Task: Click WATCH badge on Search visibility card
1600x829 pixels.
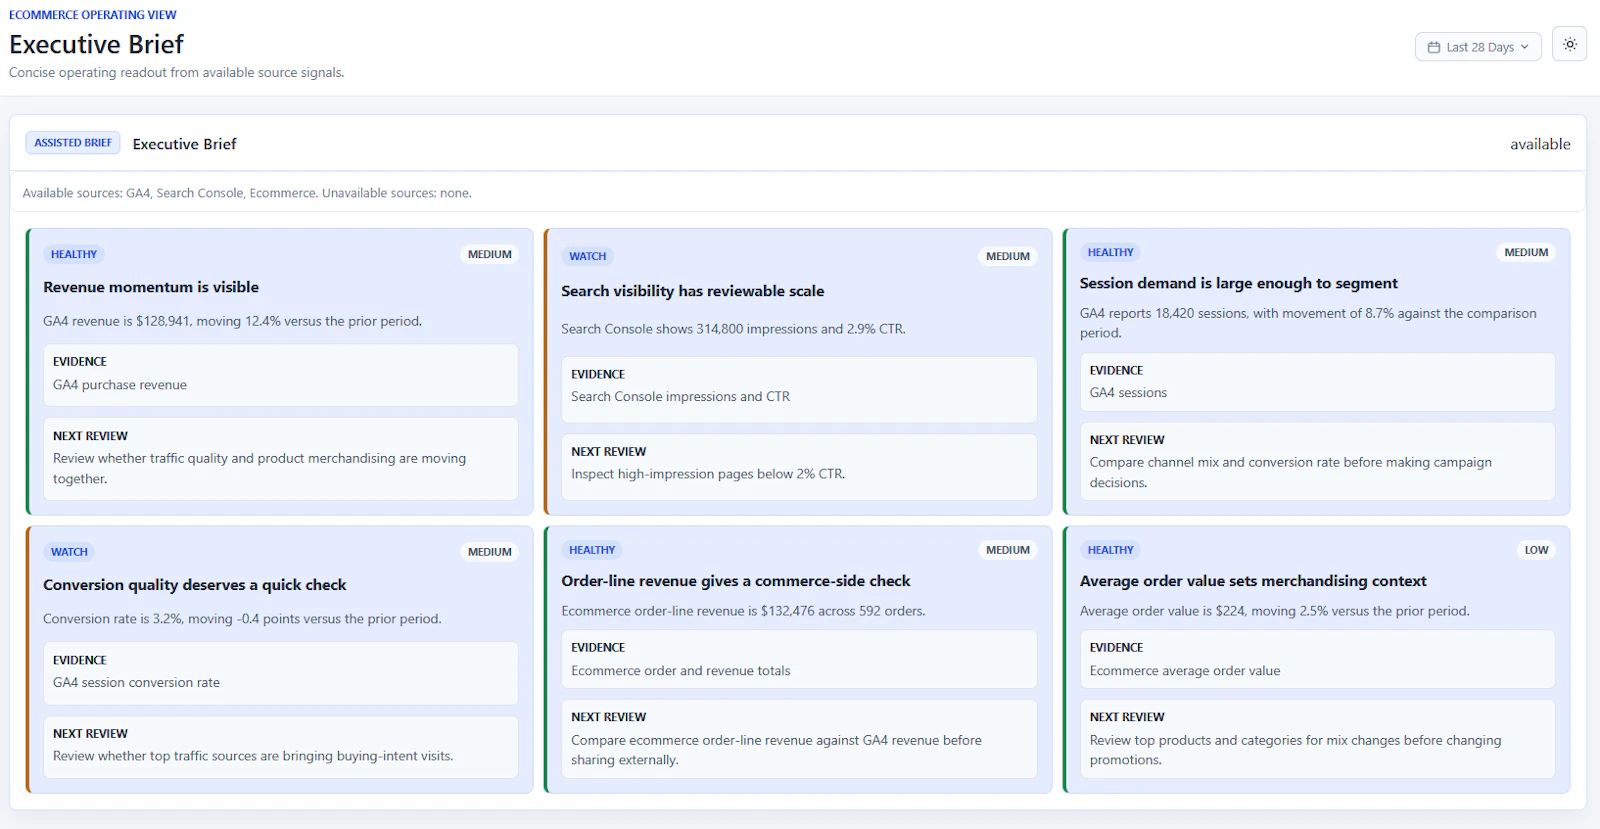Action: point(588,256)
